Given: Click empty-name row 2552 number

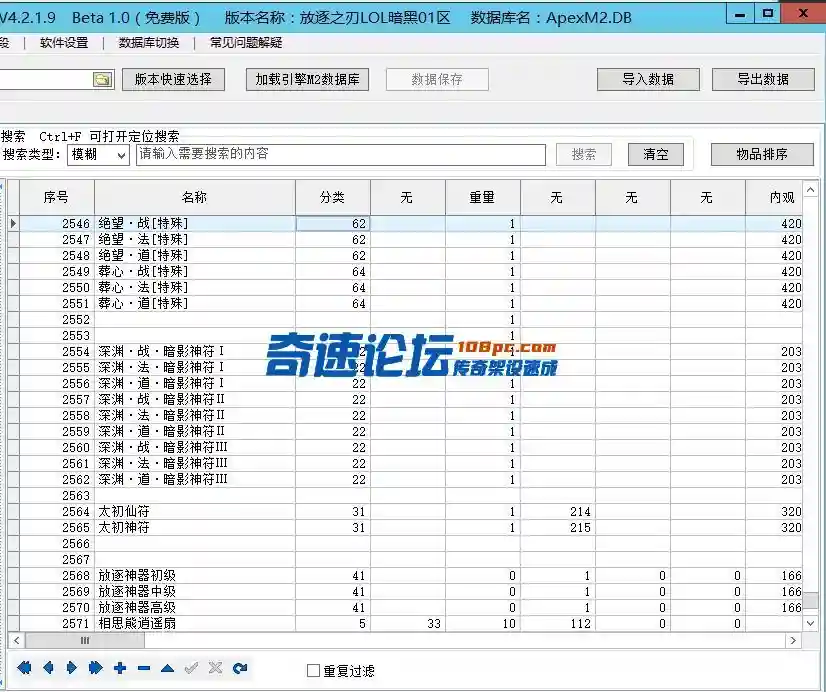Looking at the screenshot, I should (x=57, y=320).
